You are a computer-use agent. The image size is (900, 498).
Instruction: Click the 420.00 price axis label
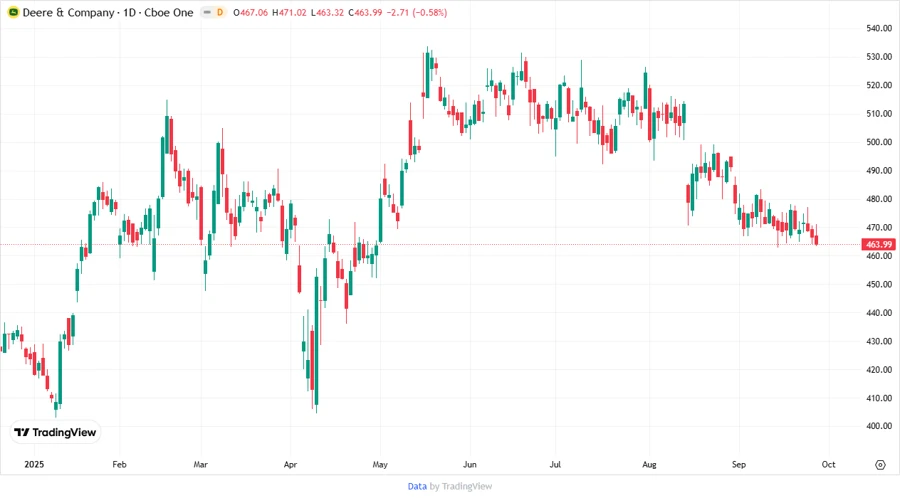click(x=879, y=369)
